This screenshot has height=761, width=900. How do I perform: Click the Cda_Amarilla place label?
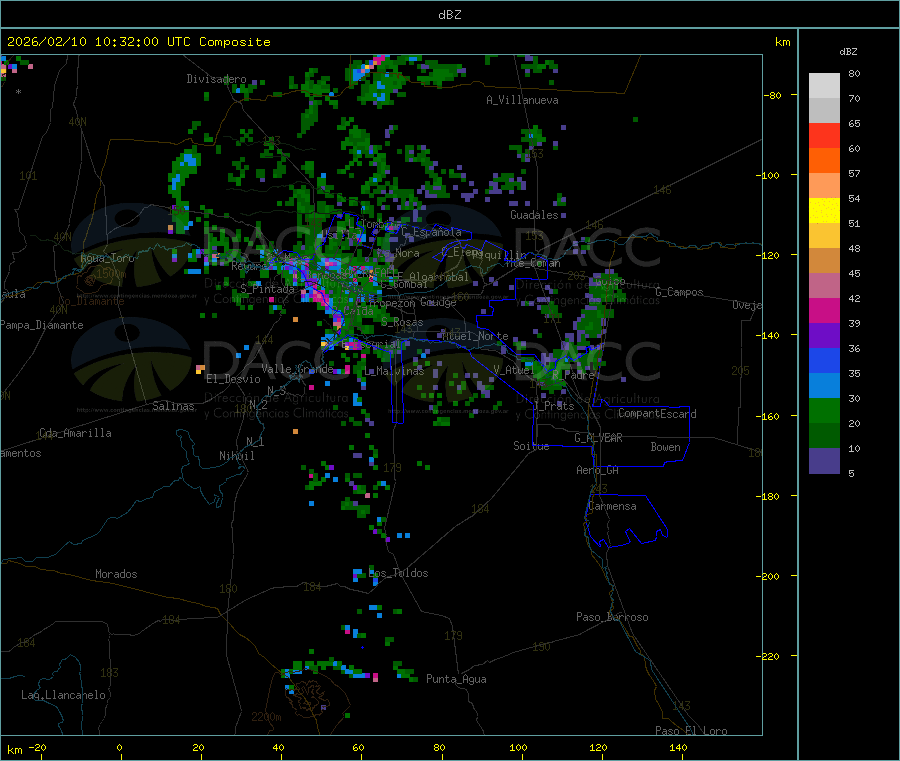(x=75, y=433)
